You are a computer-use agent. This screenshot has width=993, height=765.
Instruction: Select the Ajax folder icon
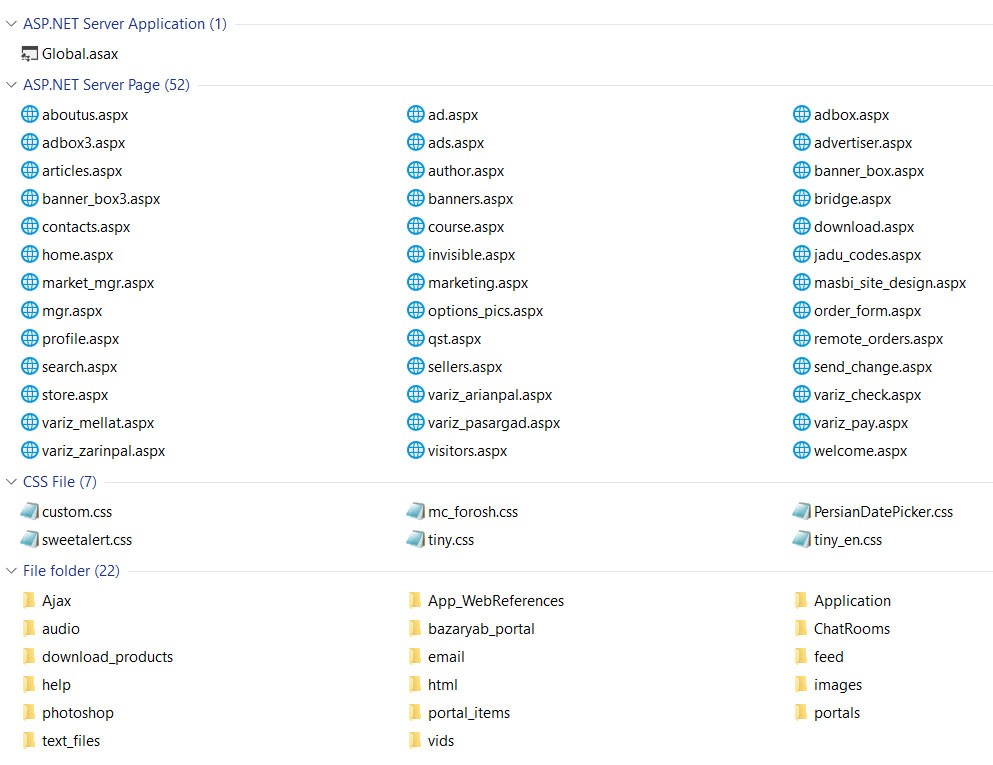(29, 601)
